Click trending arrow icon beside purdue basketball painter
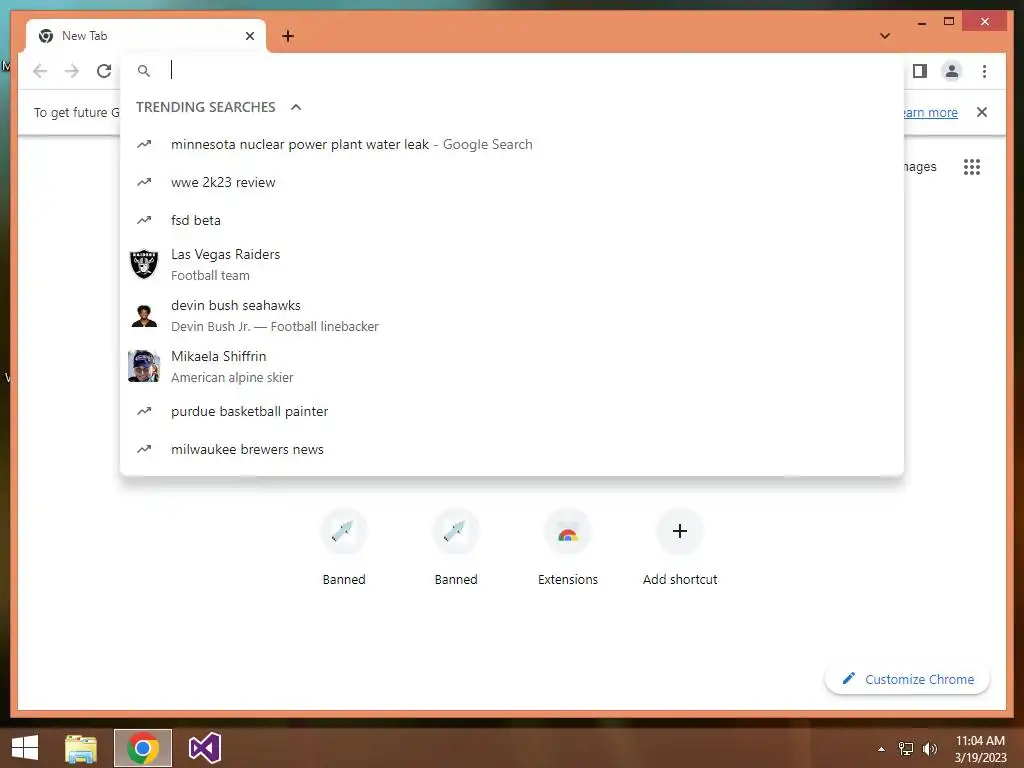 pyautogui.click(x=144, y=411)
